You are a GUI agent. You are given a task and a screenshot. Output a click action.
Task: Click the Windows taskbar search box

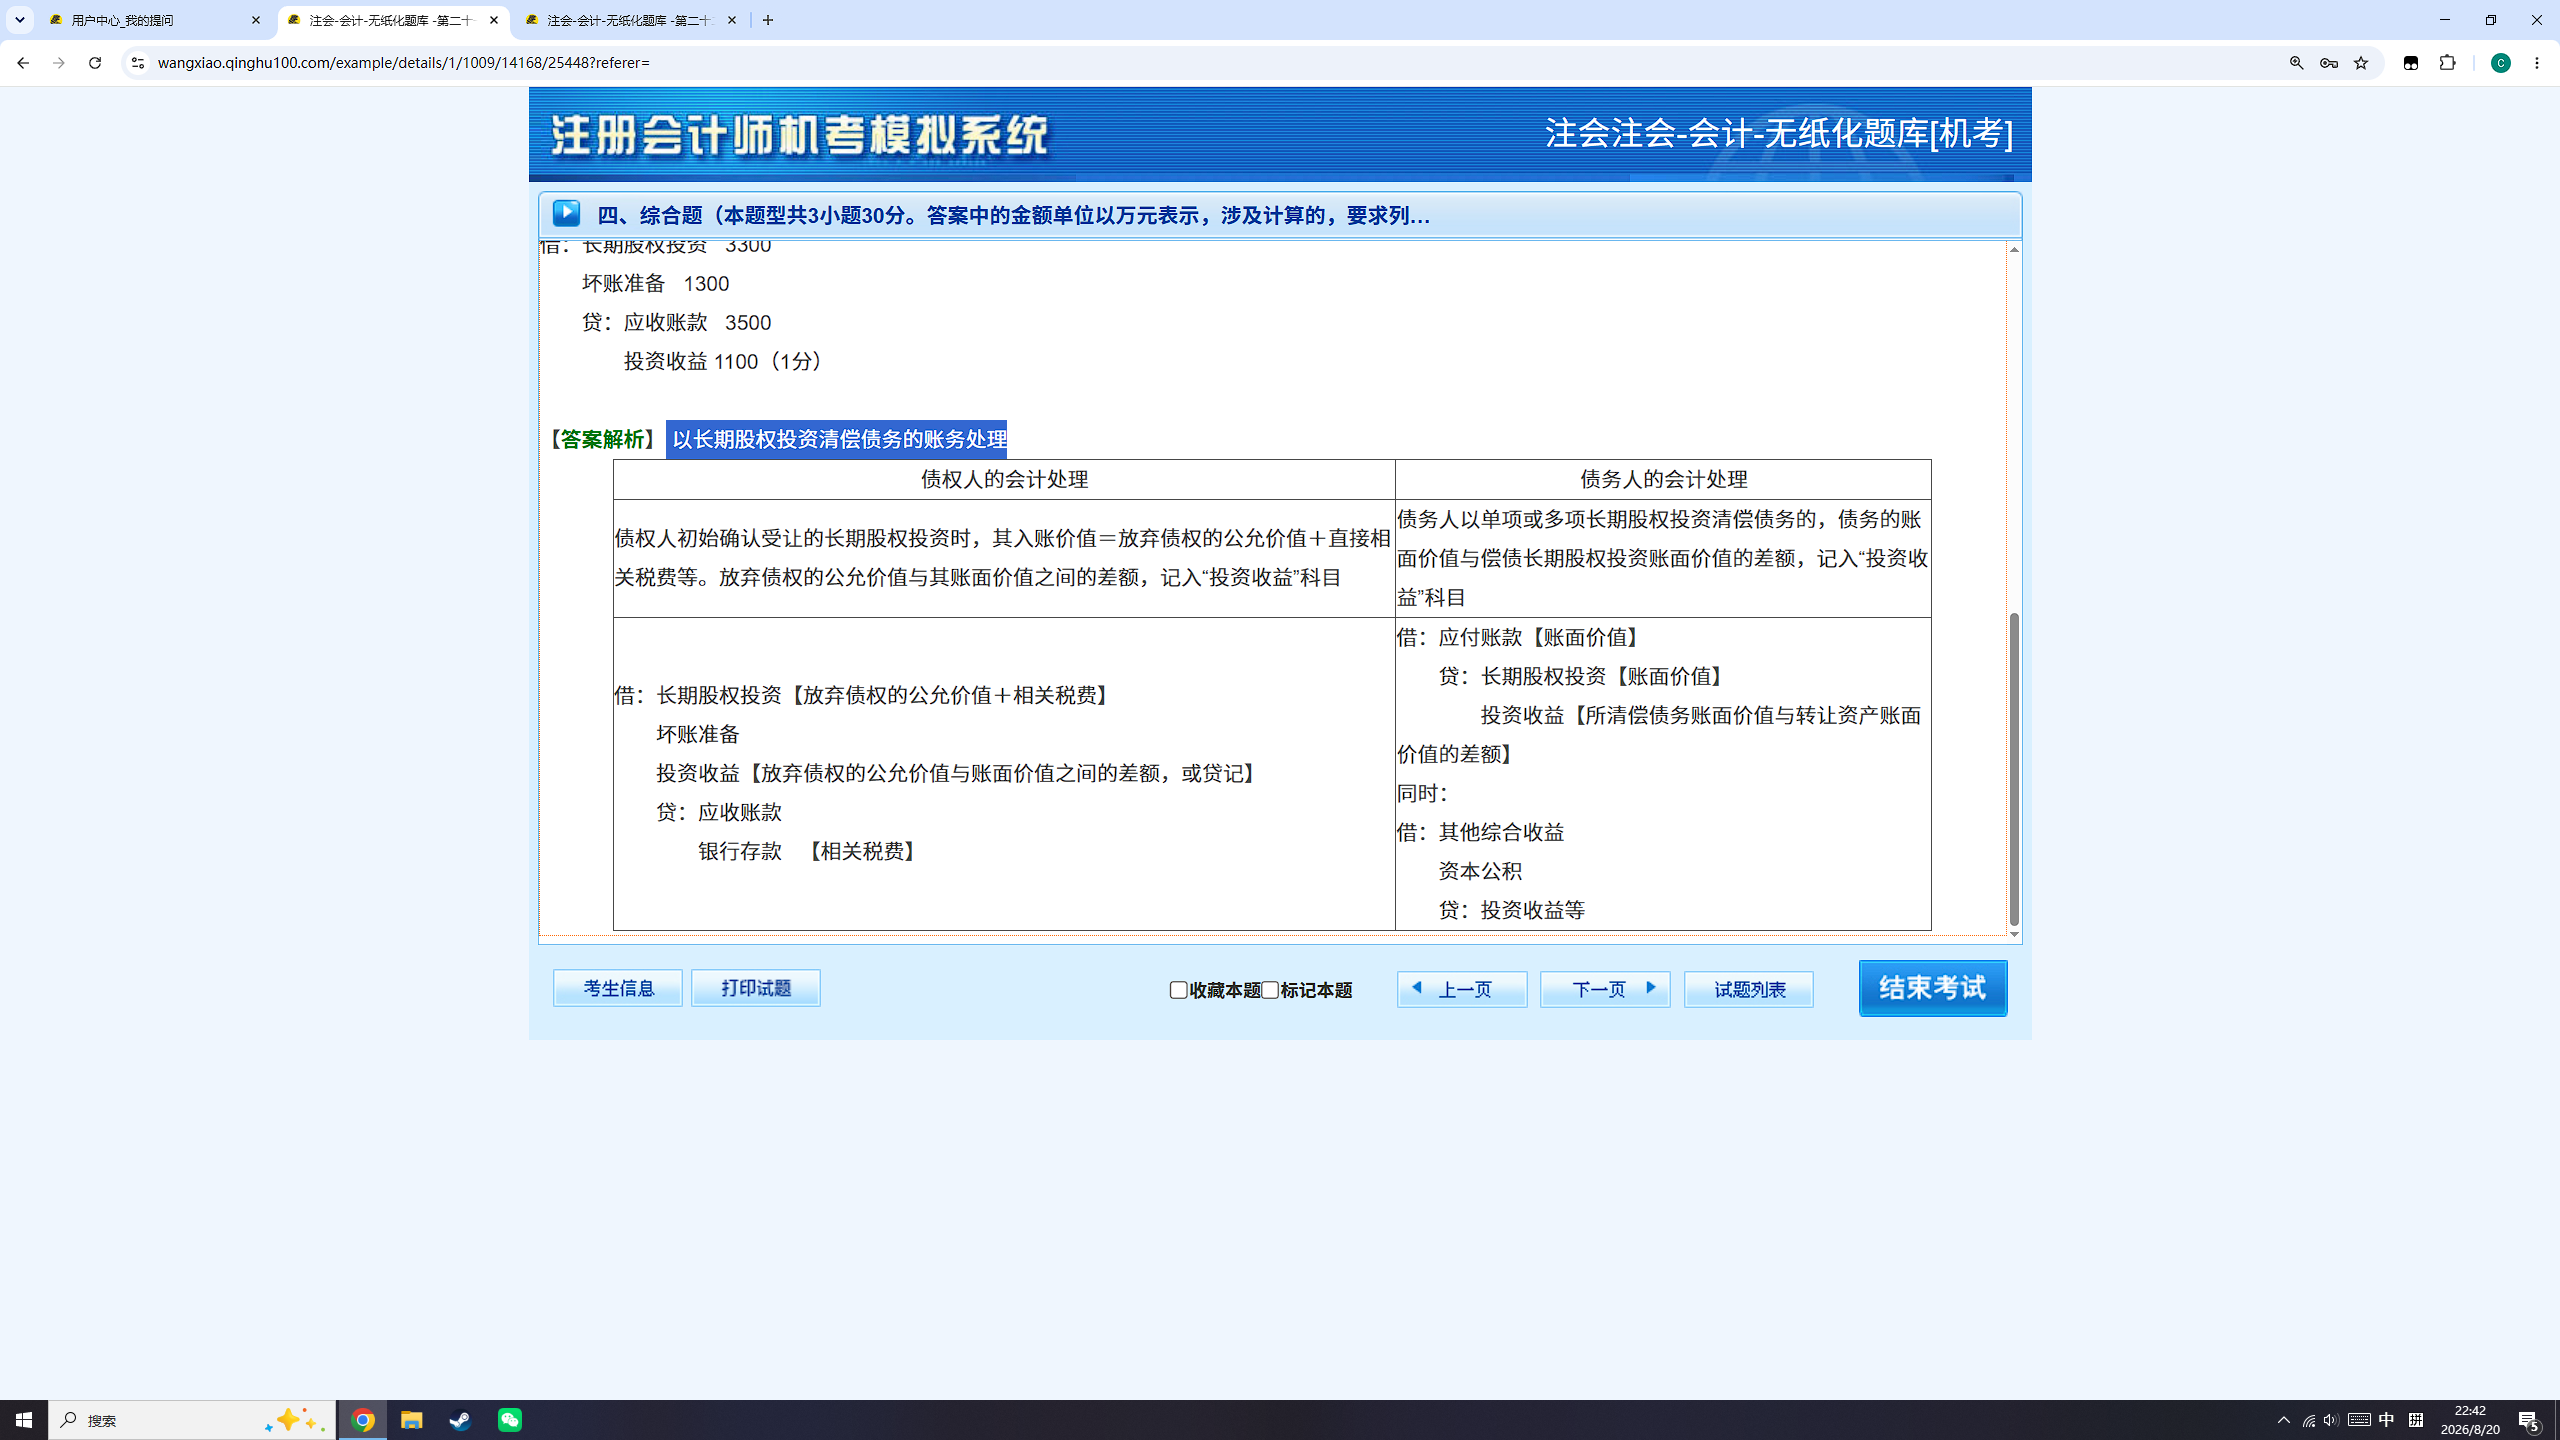[192, 1420]
